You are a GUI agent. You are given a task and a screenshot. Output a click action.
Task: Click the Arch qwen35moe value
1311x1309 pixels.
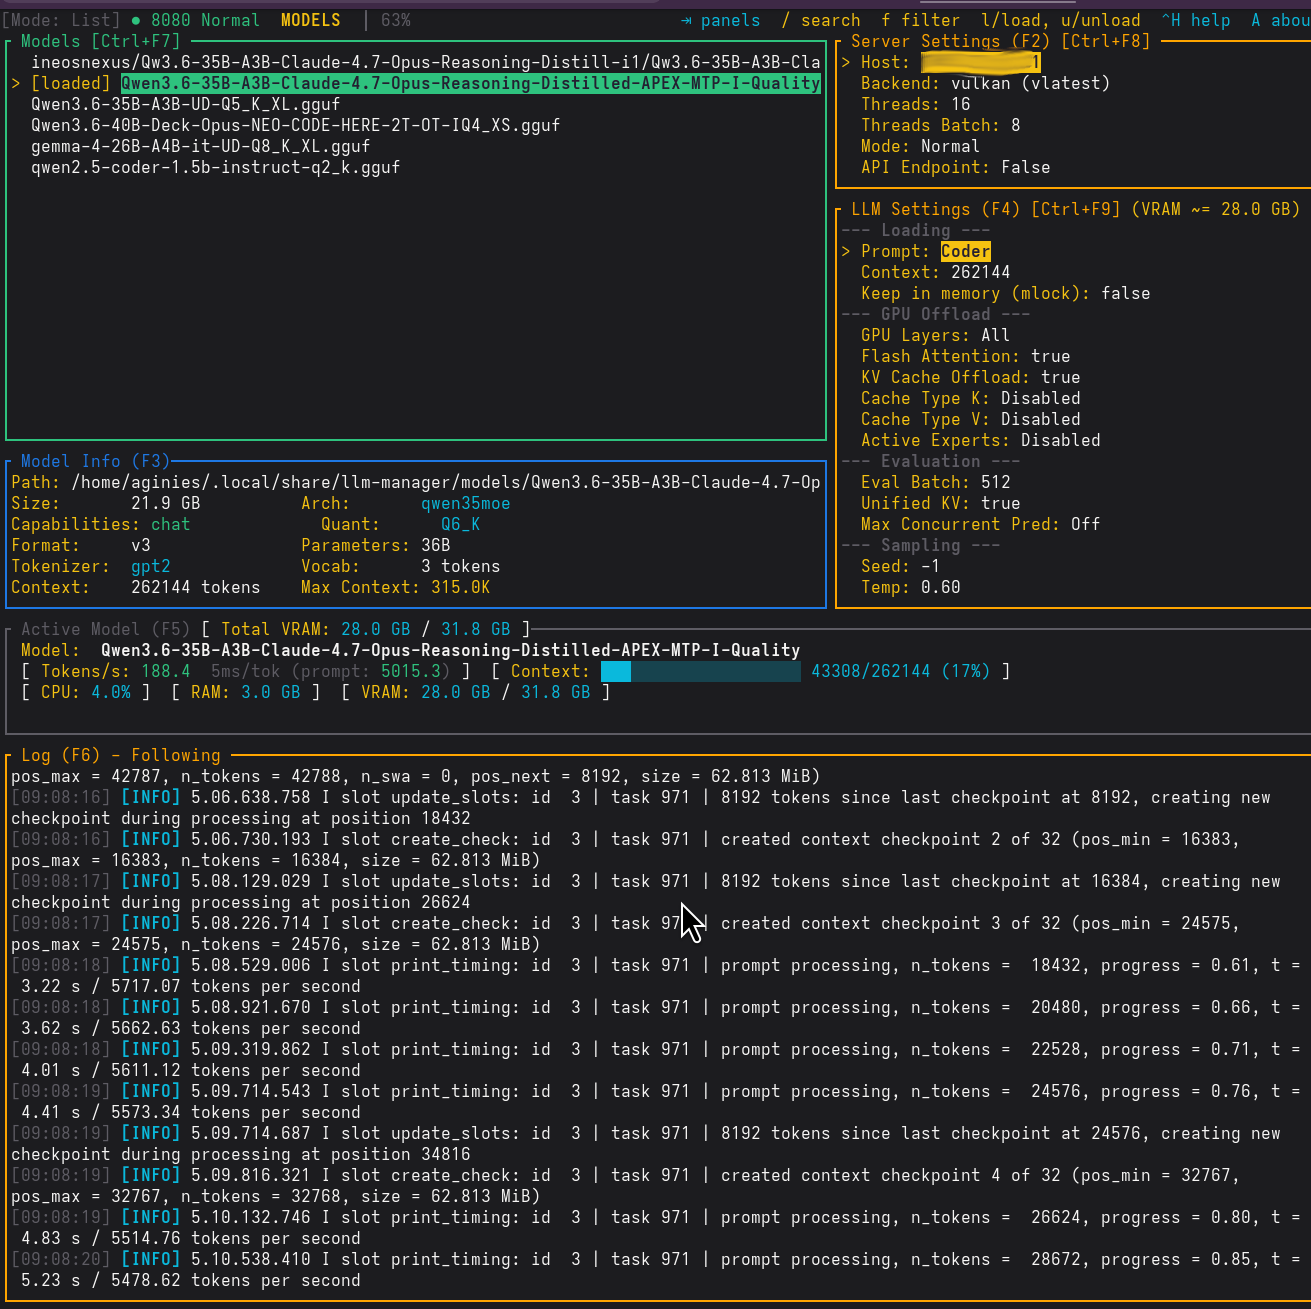click(466, 503)
